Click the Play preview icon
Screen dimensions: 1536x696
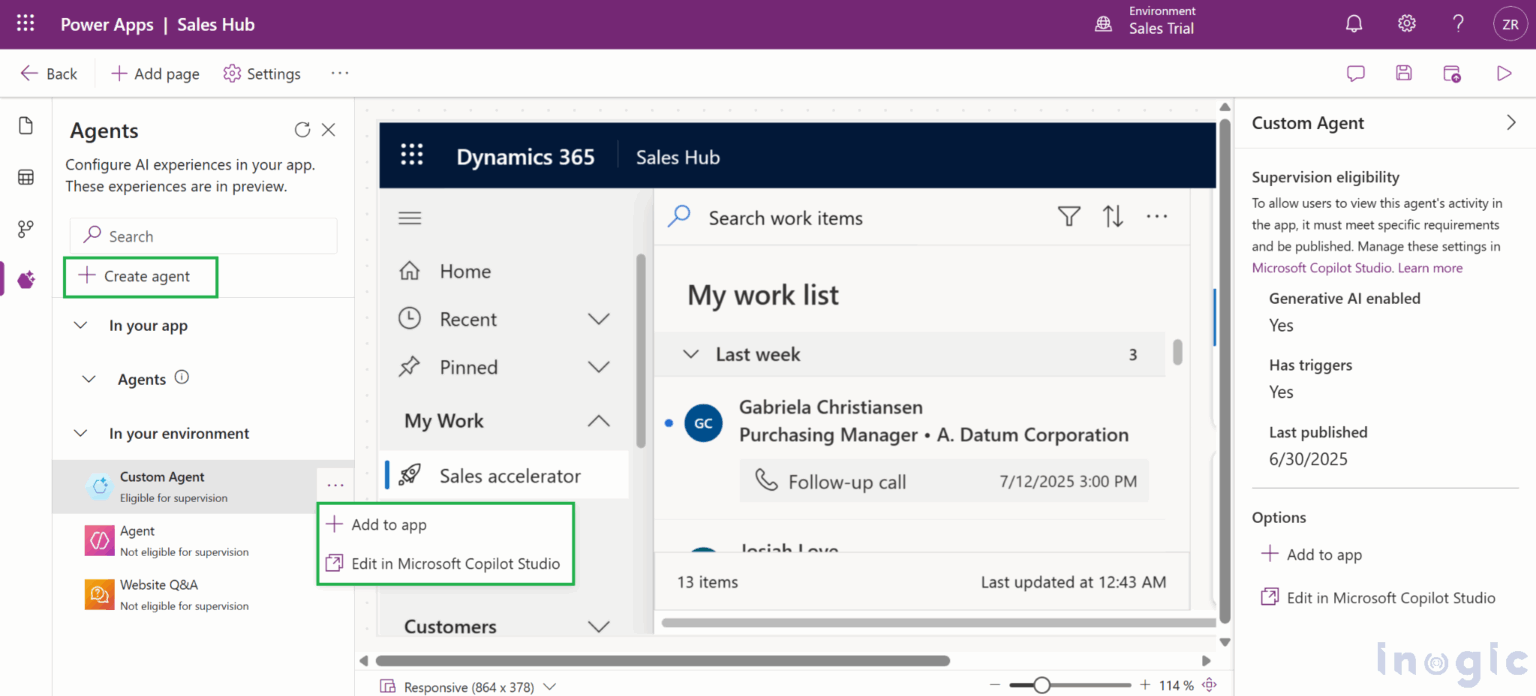[x=1504, y=73]
